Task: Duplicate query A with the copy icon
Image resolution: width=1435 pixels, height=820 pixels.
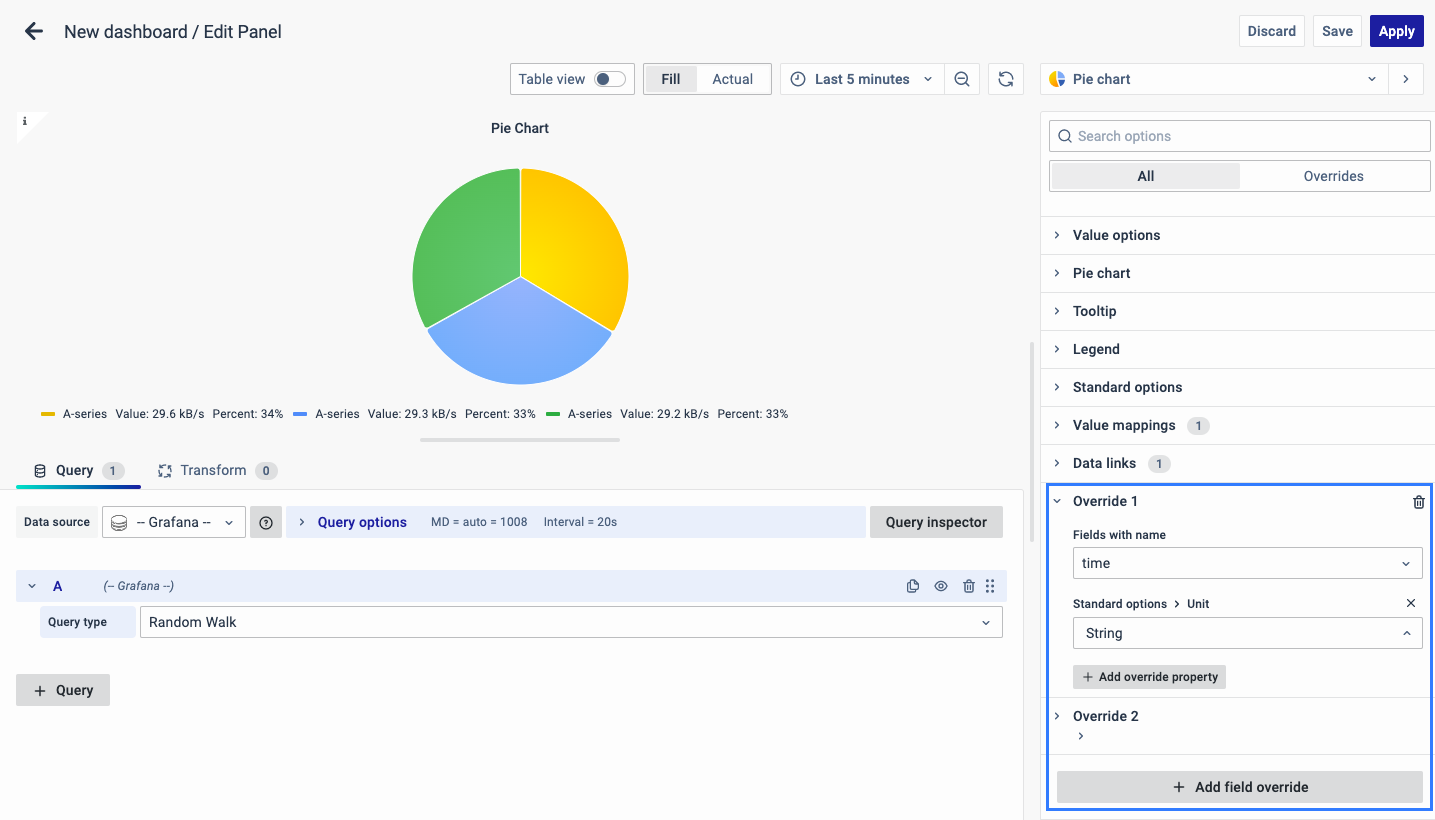Action: click(x=912, y=586)
